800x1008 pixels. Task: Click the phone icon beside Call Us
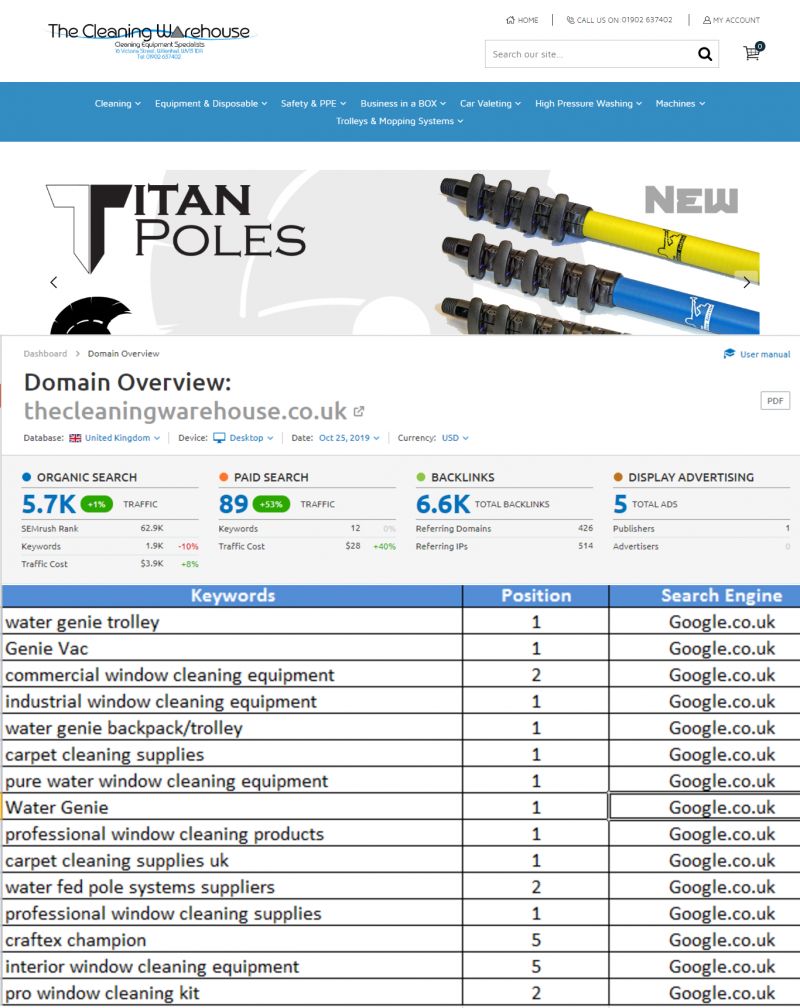pyautogui.click(x=570, y=20)
